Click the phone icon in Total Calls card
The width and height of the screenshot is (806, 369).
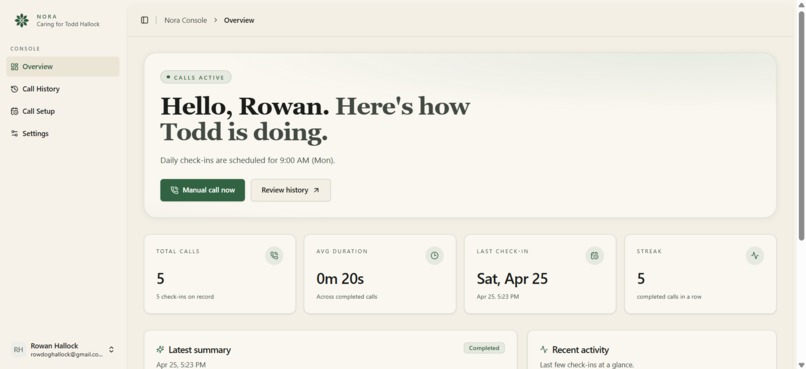274,255
